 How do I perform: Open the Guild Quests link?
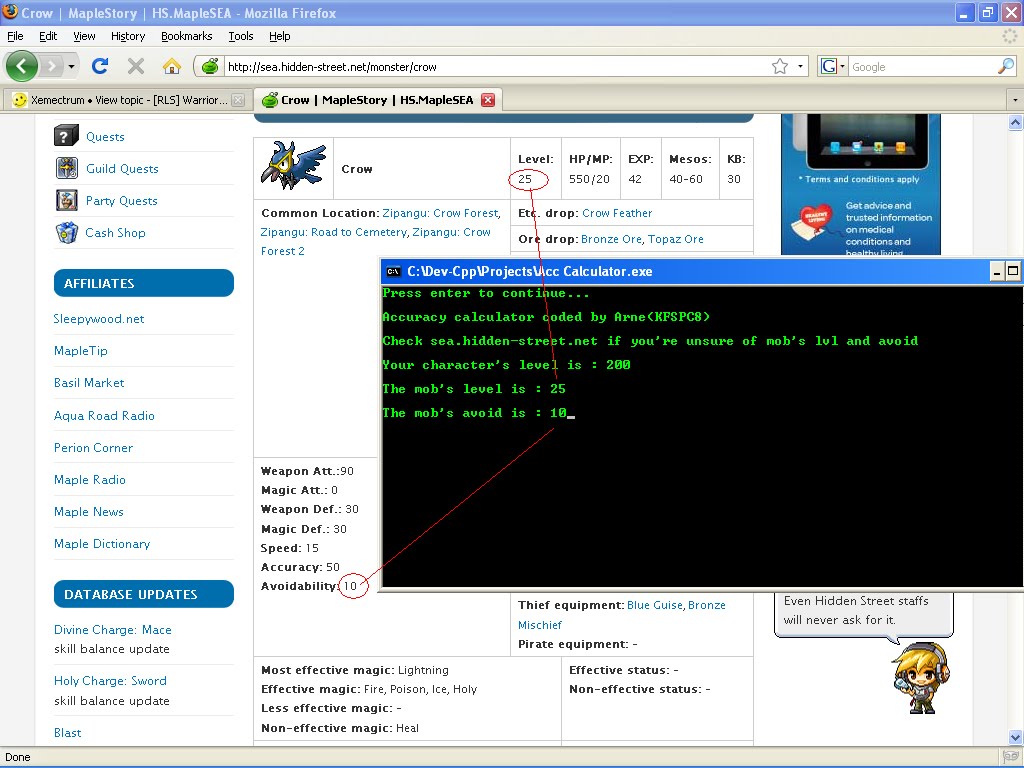coord(122,168)
